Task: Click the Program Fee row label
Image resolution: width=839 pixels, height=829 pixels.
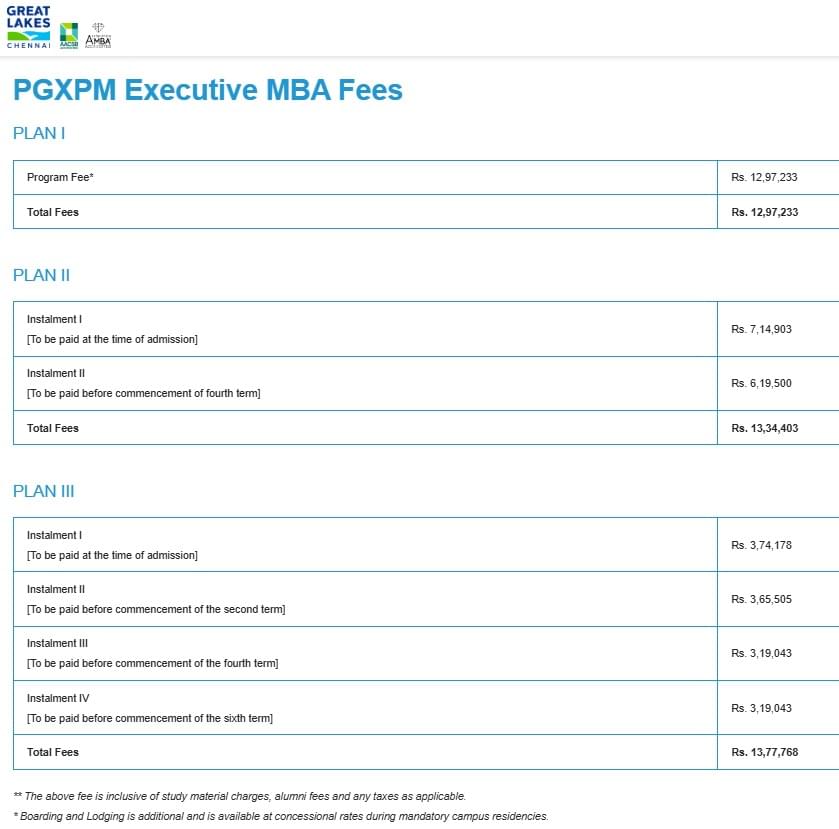Action: coord(60,177)
